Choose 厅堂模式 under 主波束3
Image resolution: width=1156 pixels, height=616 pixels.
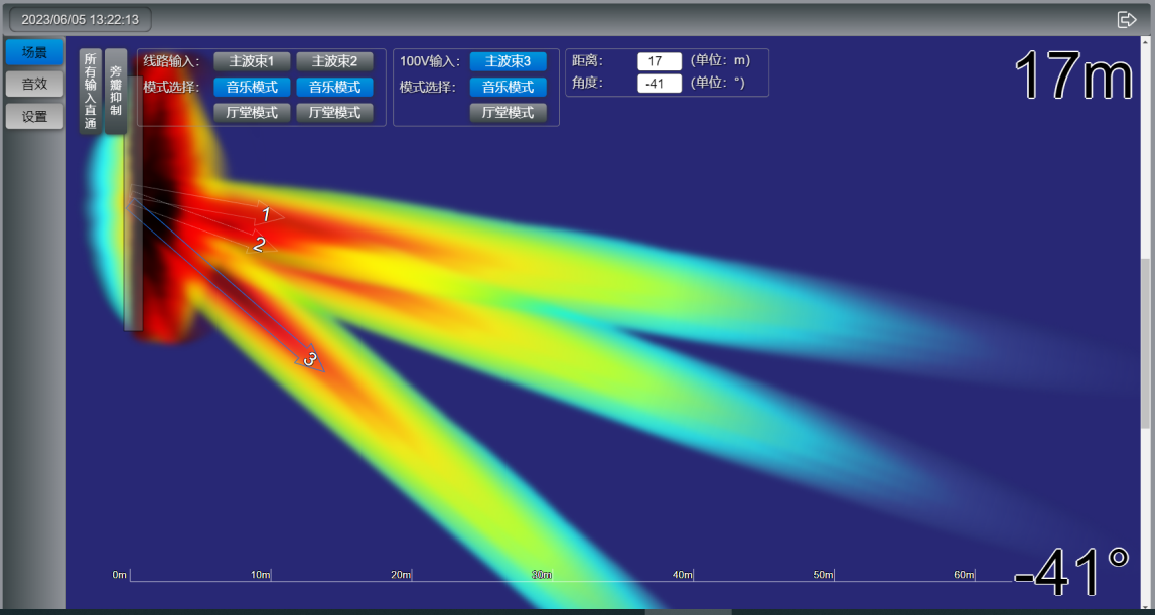pyautogui.click(x=508, y=113)
